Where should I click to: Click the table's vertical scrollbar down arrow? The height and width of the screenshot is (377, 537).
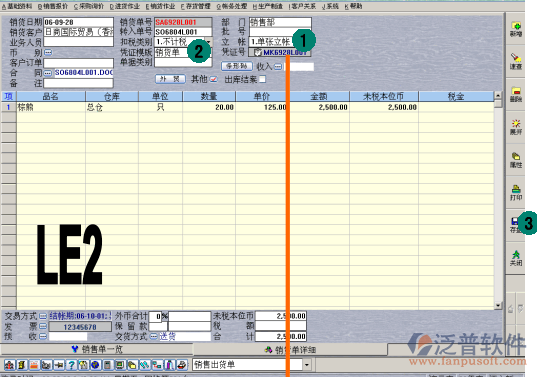498,305
